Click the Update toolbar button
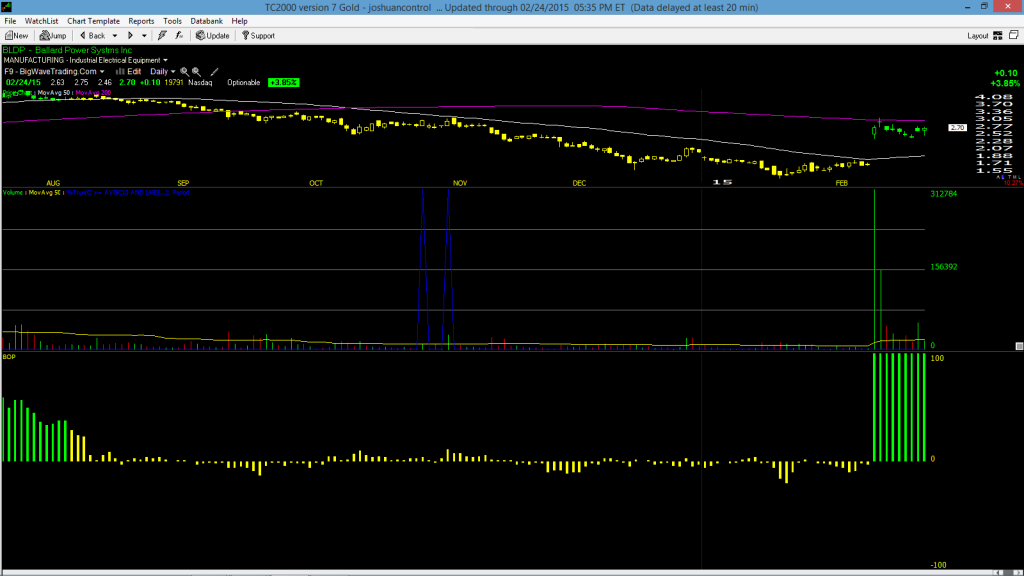 pos(213,36)
